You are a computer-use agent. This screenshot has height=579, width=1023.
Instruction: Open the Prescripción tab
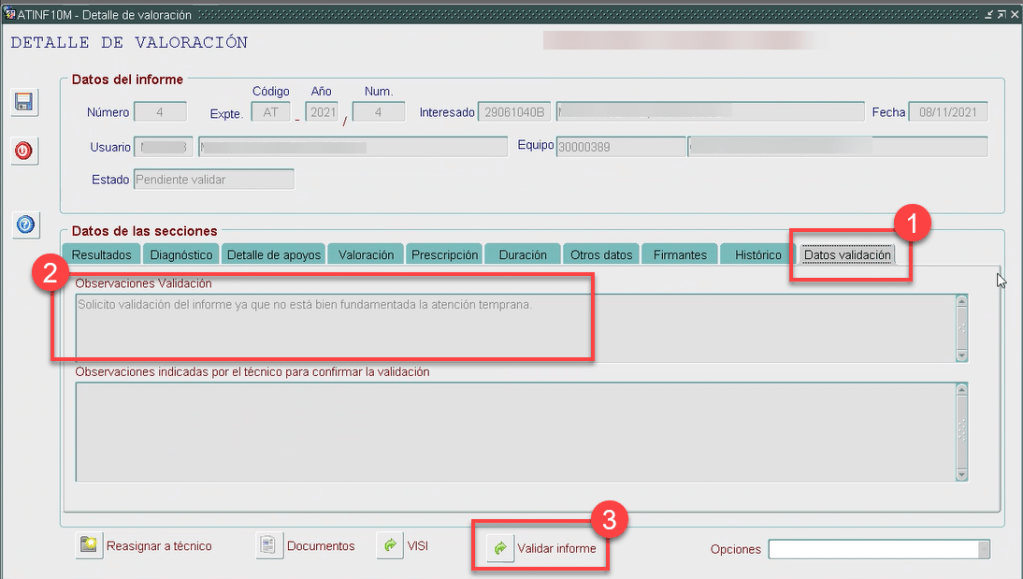[445, 255]
